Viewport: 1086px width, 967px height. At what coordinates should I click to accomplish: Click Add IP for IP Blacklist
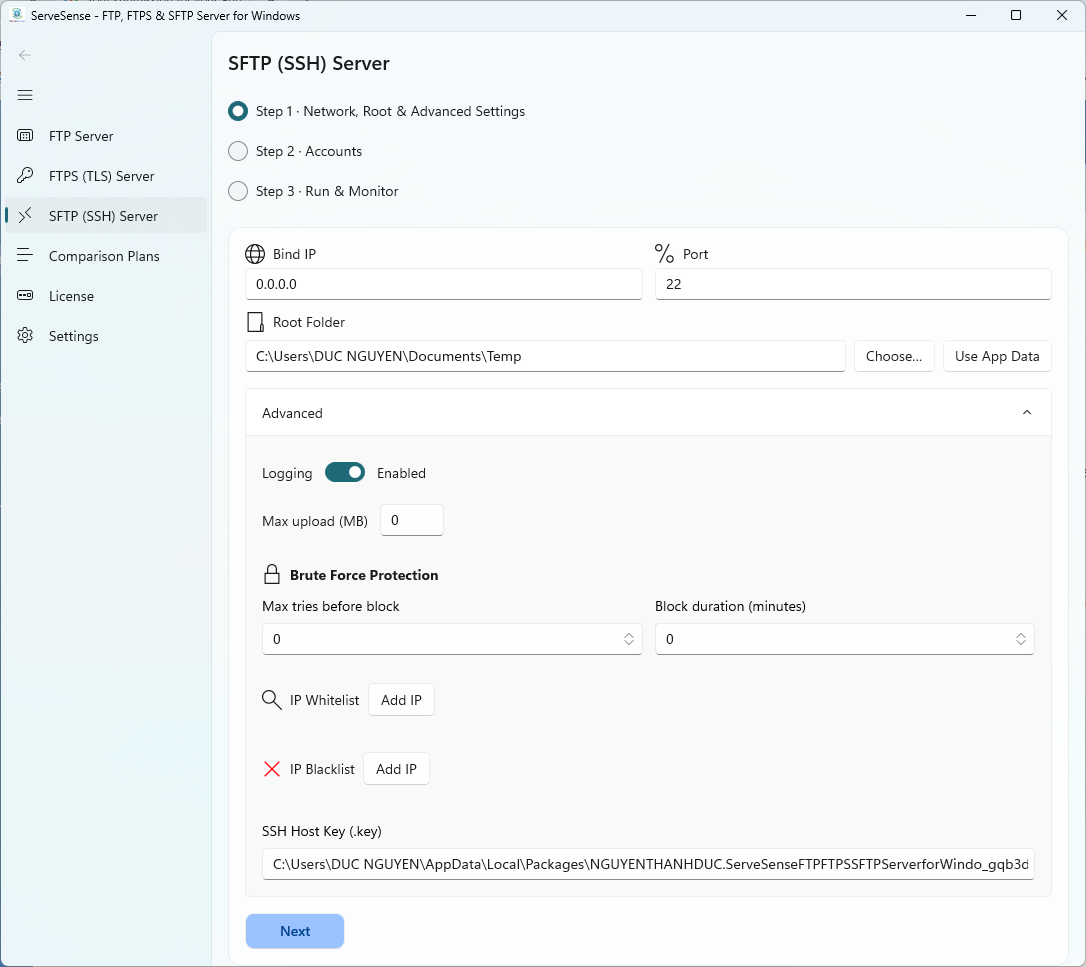pos(396,769)
